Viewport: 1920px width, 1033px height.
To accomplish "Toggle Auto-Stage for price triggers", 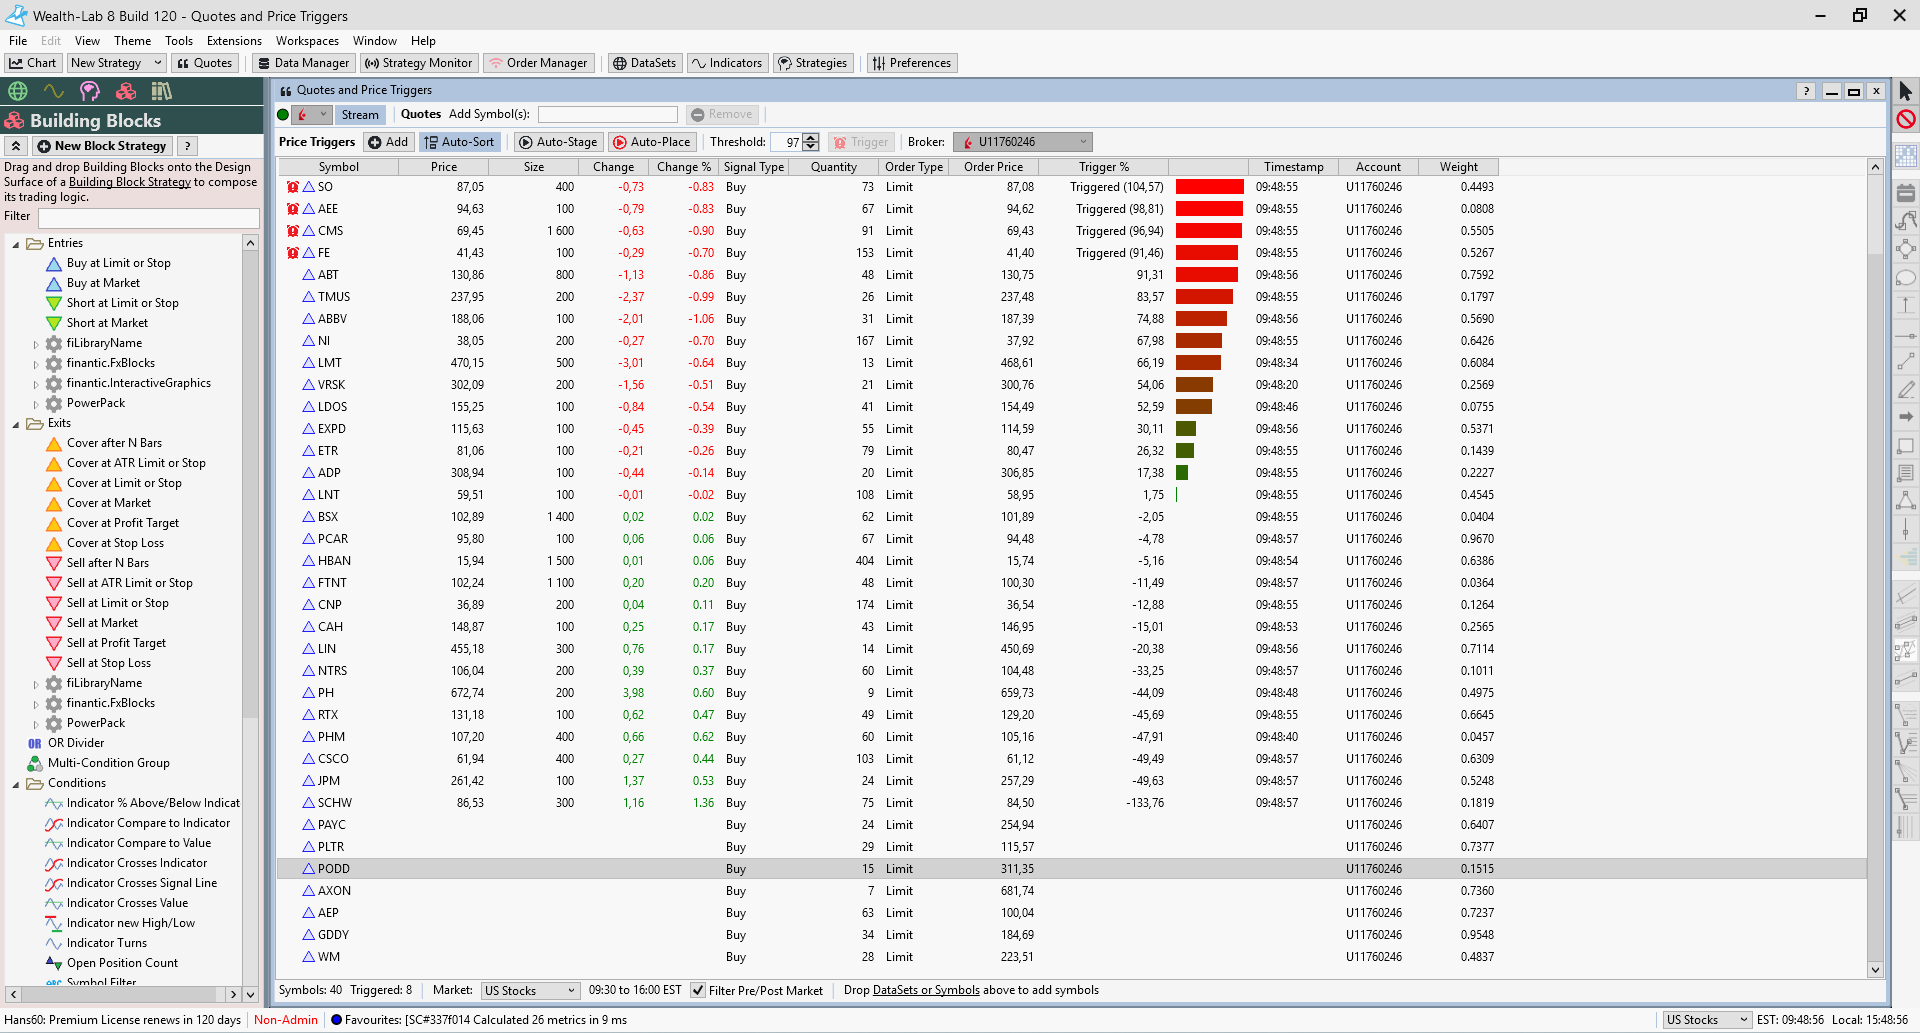I will [x=558, y=142].
